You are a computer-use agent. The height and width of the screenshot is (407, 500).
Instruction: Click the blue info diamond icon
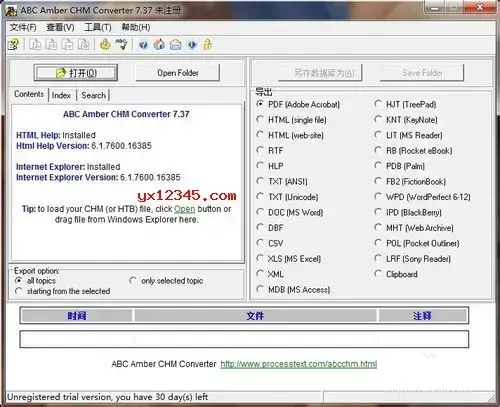(192, 44)
